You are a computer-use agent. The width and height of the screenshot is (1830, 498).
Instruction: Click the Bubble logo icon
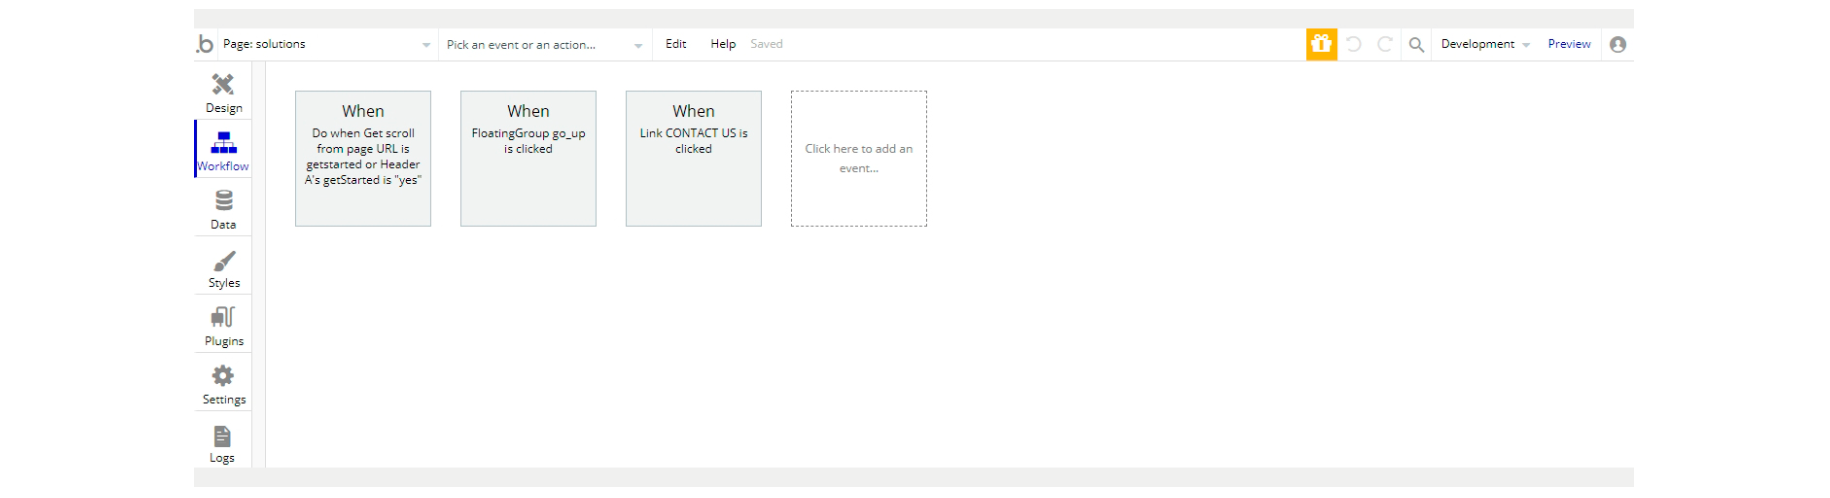pos(205,44)
